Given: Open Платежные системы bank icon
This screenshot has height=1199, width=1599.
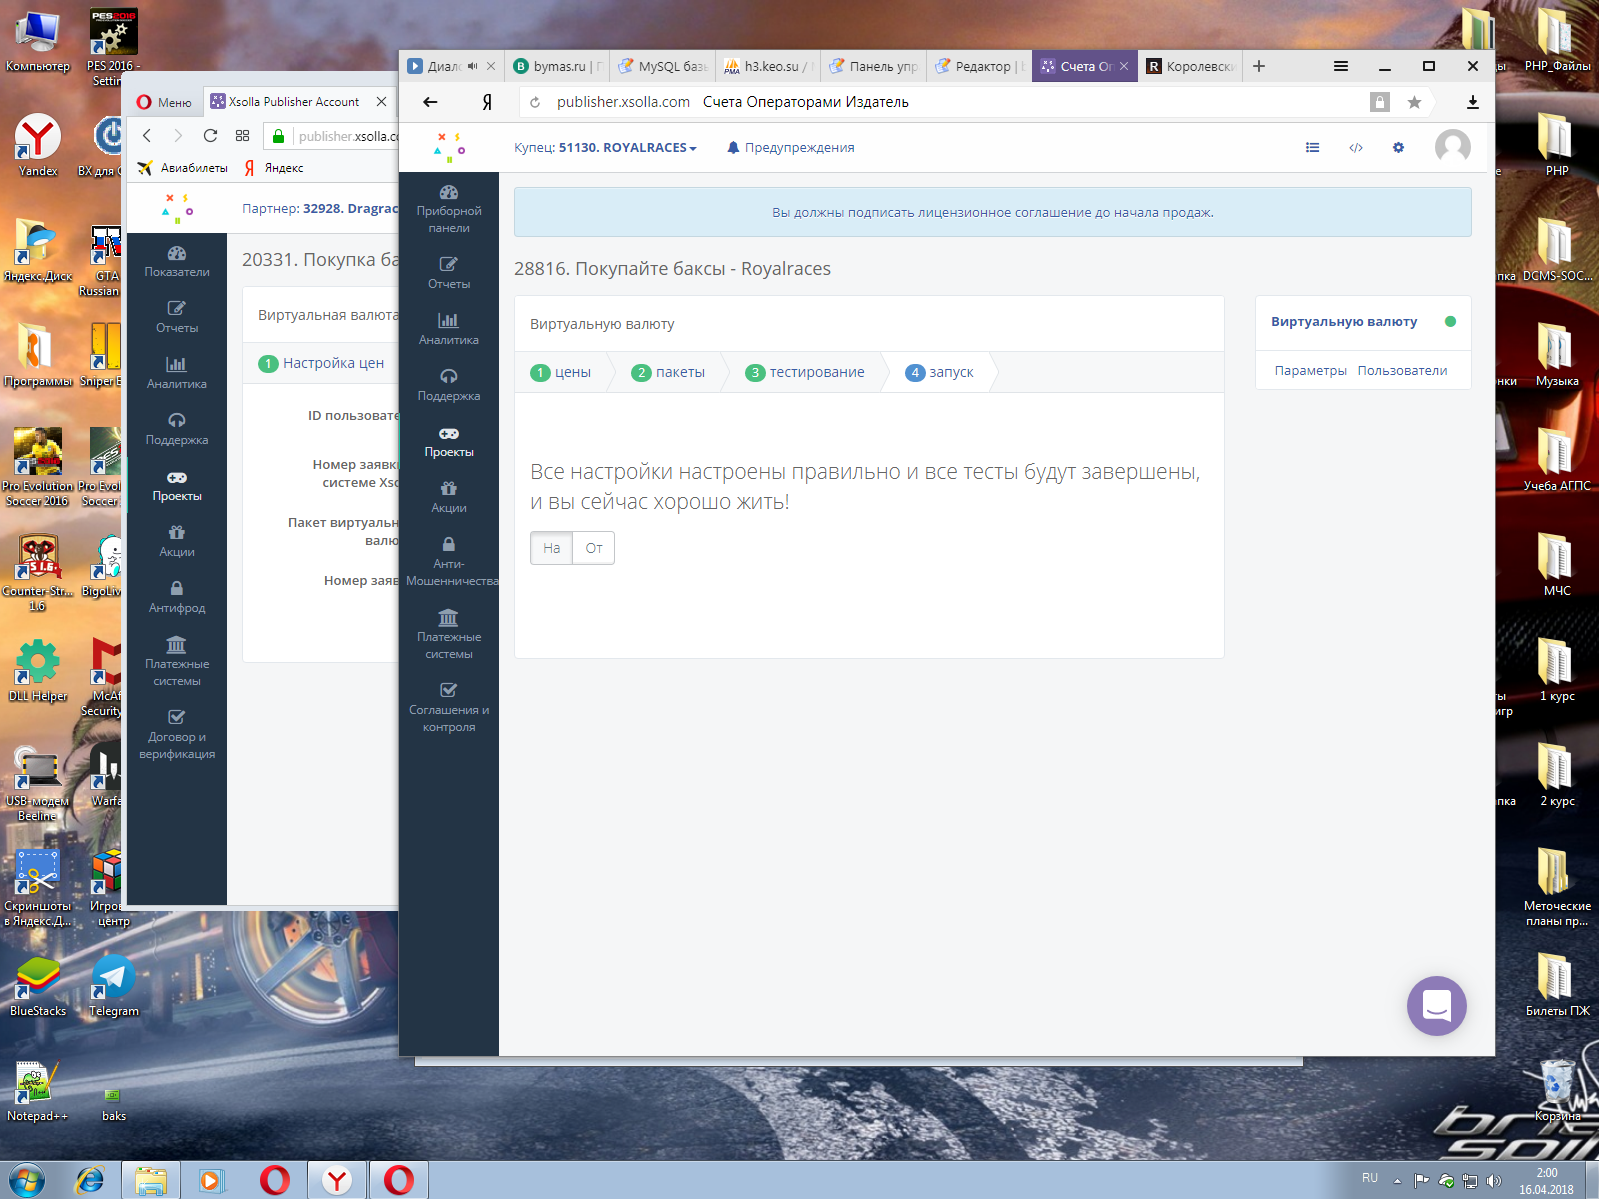Looking at the screenshot, I should (x=449, y=618).
